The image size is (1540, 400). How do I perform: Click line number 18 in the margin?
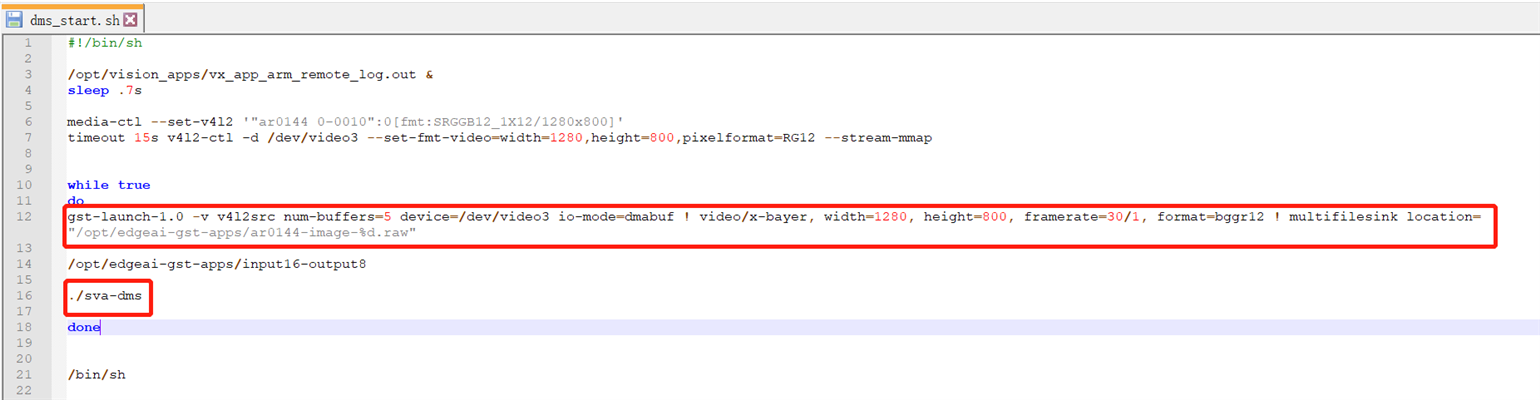[26, 327]
